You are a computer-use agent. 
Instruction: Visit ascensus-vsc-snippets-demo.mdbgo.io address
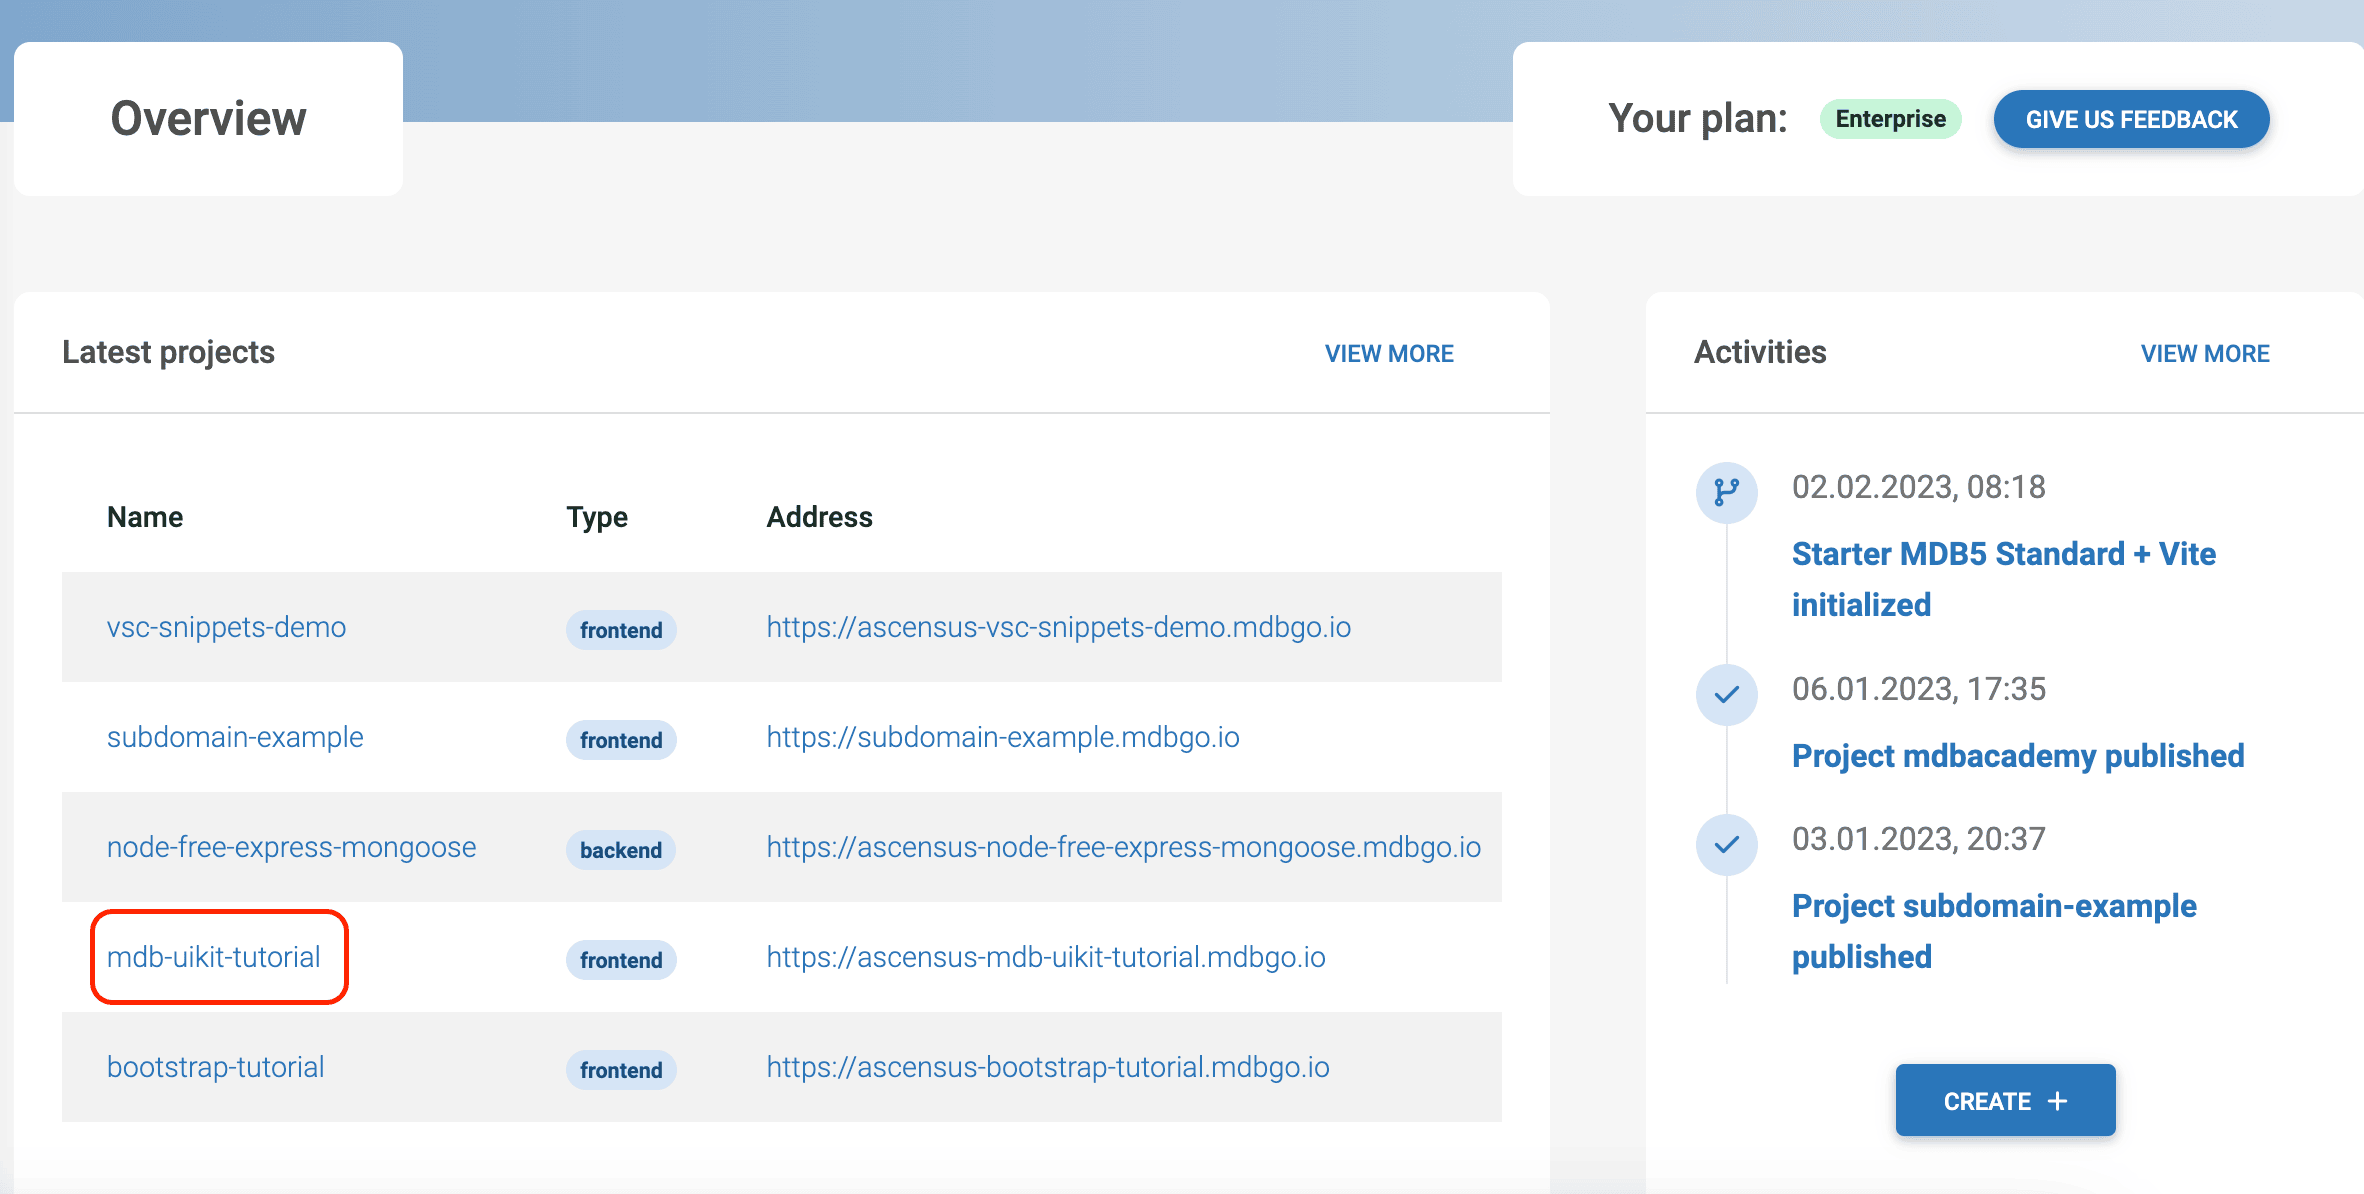(1058, 627)
